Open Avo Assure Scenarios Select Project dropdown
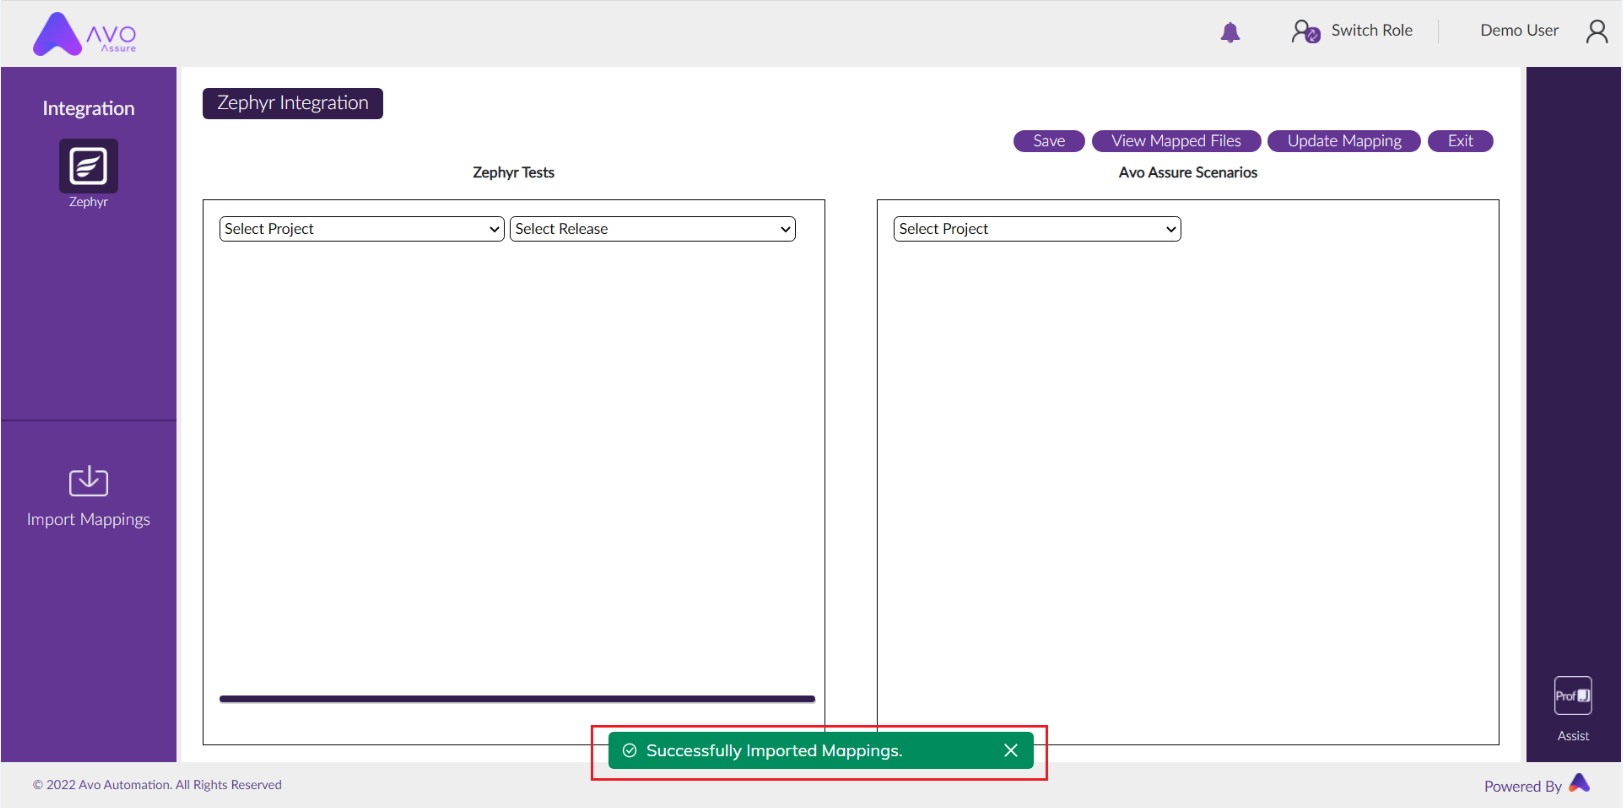1623x808 pixels. 1037,229
